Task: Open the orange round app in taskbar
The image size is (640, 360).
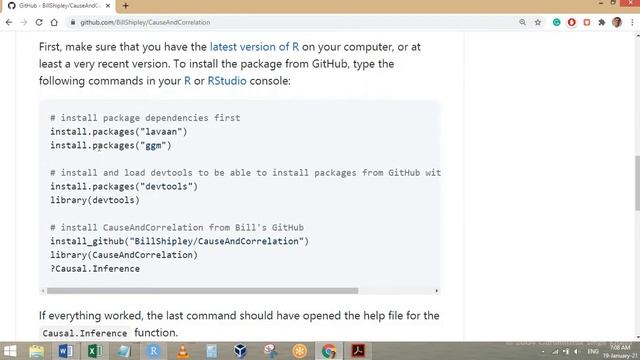Action: (300, 351)
